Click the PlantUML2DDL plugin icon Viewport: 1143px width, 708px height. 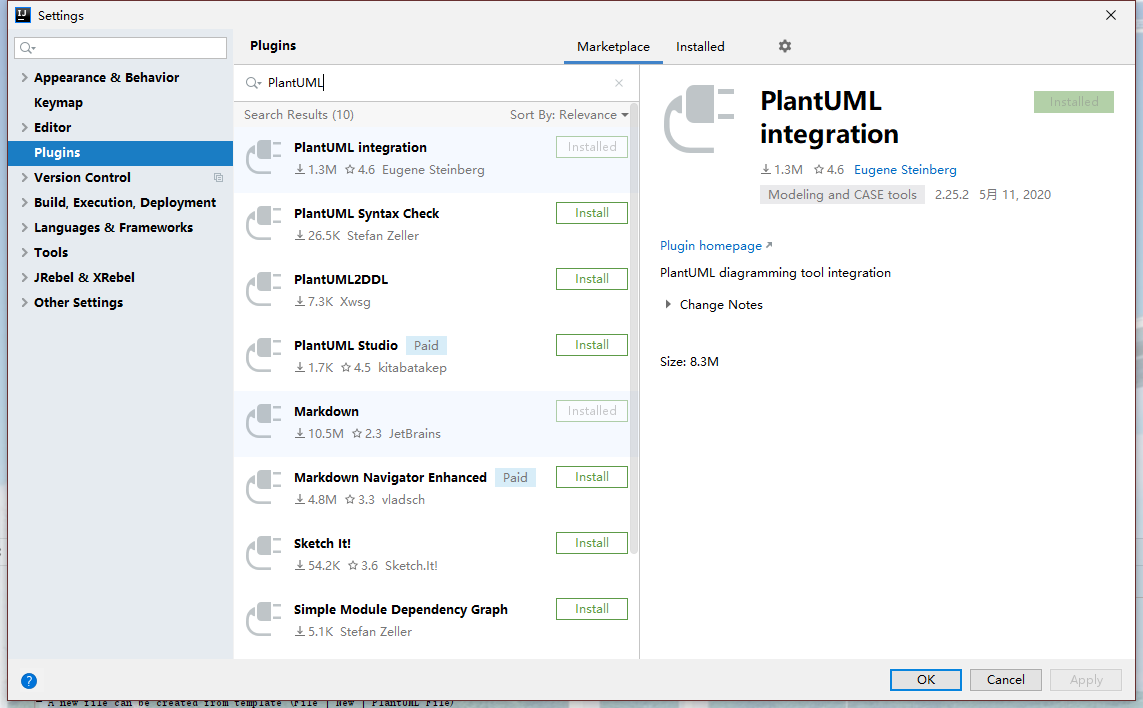[264, 290]
